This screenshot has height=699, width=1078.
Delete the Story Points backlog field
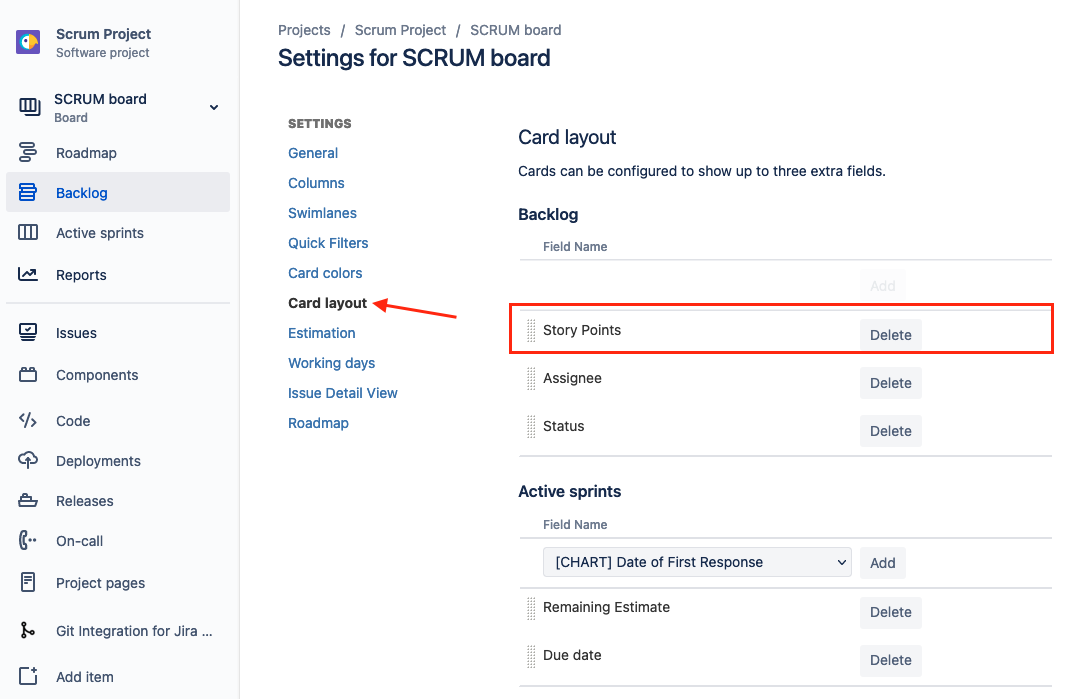[890, 335]
